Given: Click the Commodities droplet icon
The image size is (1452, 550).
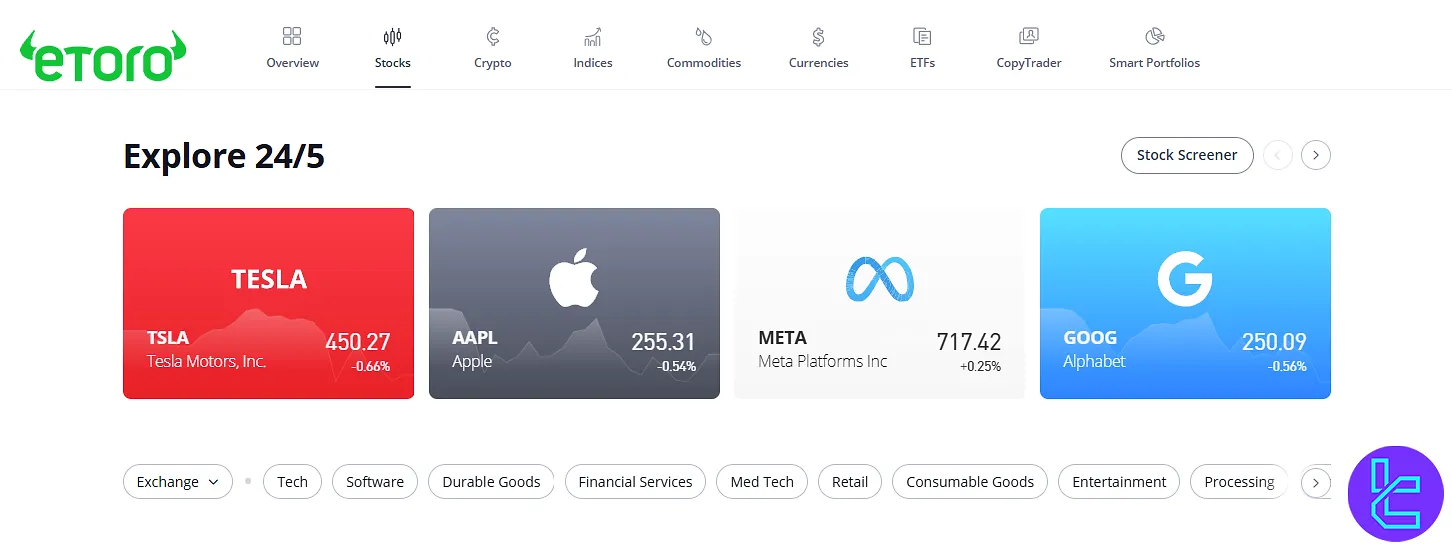Looking at the screenshot, I should [x=704, y=37].
